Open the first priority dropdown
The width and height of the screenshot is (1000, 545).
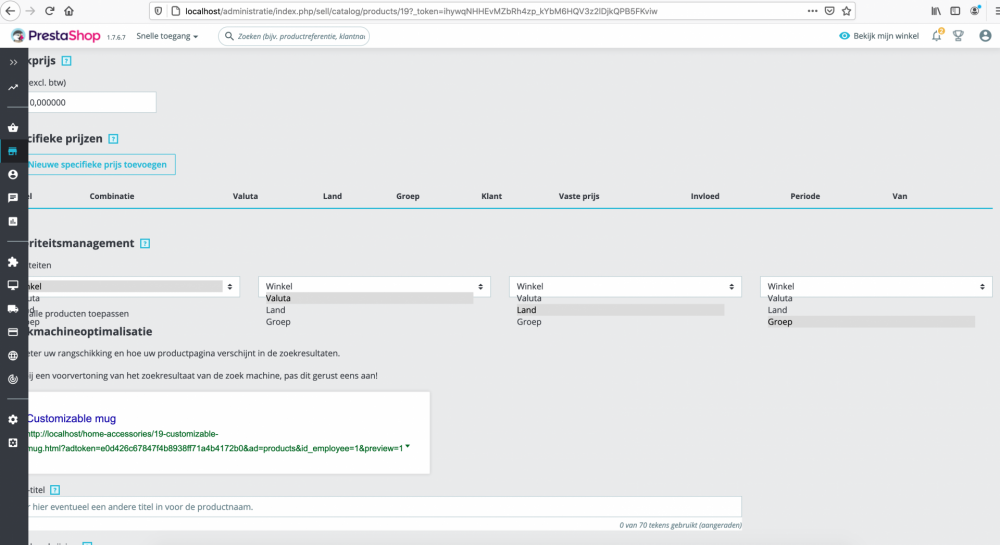133,287
